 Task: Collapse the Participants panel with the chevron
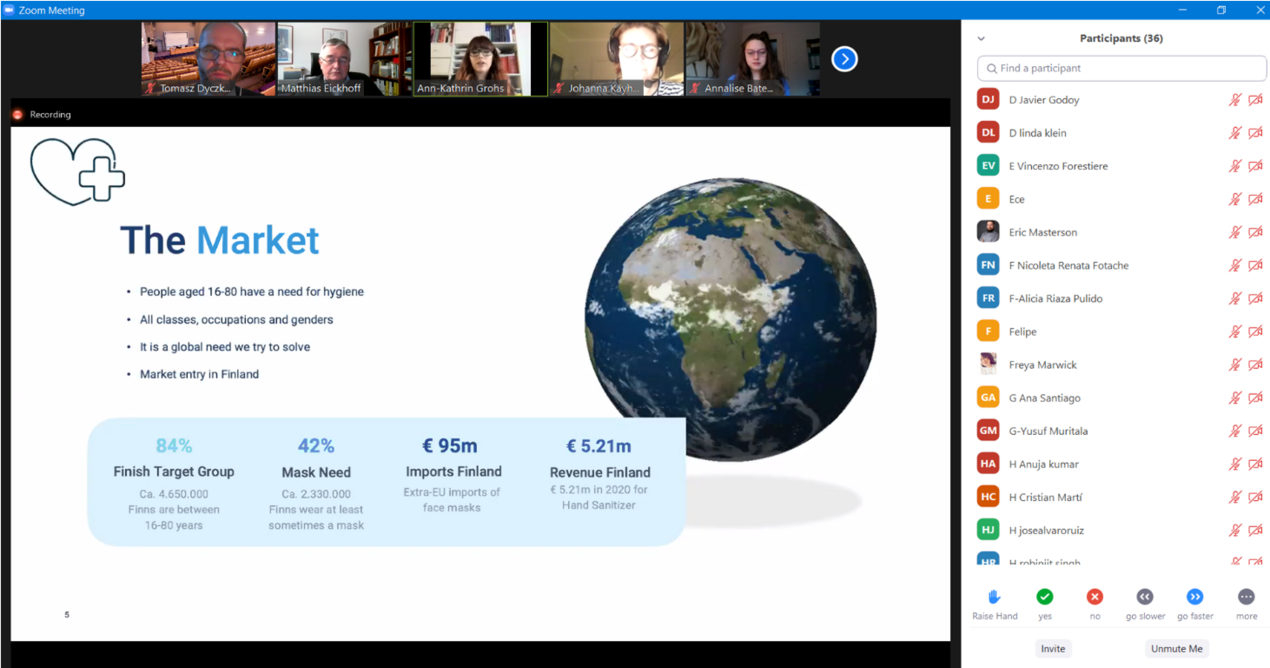981,39
